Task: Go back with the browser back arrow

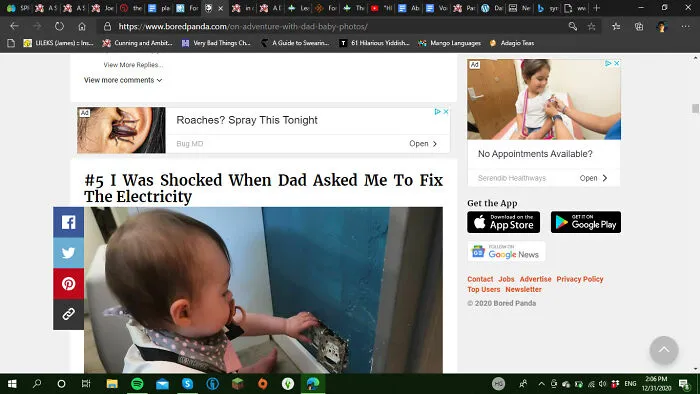Action: [14, 26]
